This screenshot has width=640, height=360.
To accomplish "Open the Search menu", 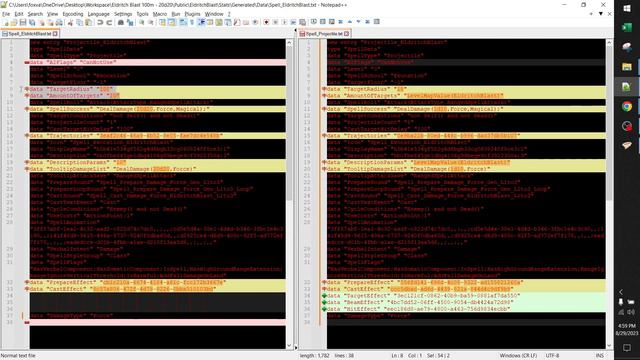I will (x=35, y=14).
